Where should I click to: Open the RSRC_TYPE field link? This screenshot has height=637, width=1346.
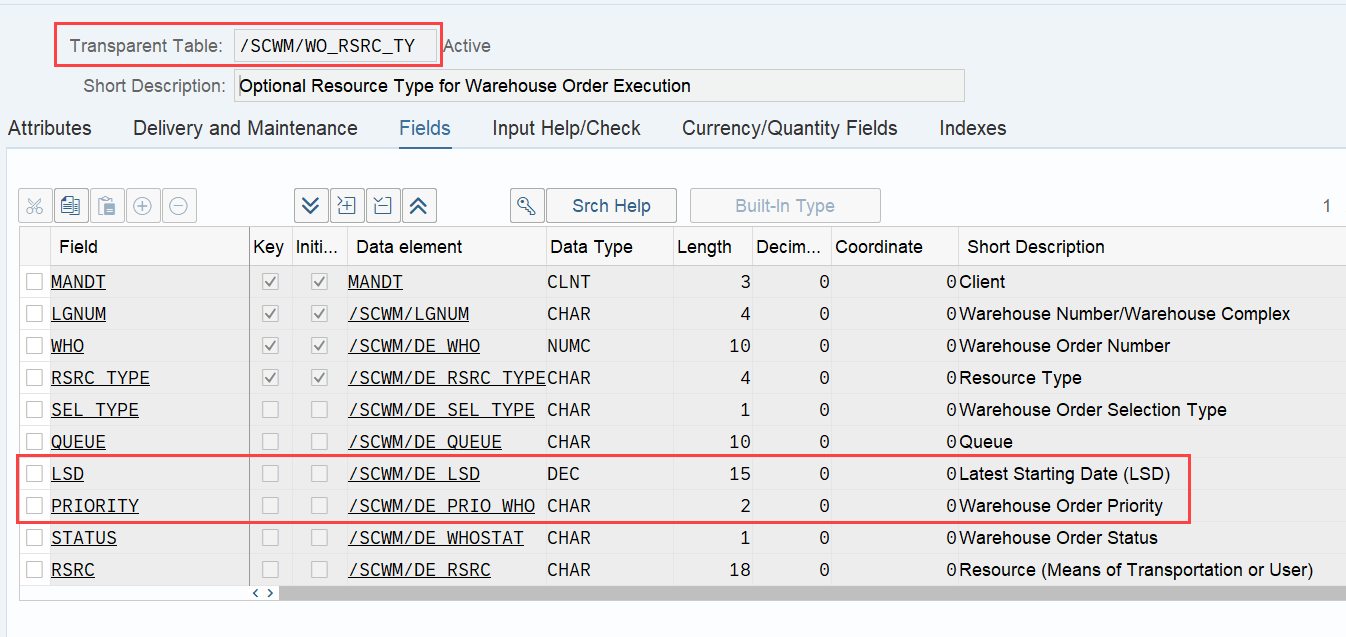[x=100, y=378]
